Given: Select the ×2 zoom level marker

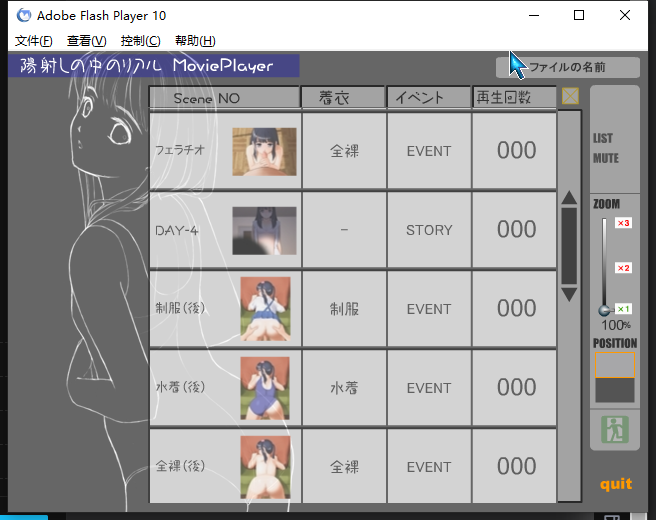Looking at the screenshot, I should pyautogui.click(x=623, y=268).
